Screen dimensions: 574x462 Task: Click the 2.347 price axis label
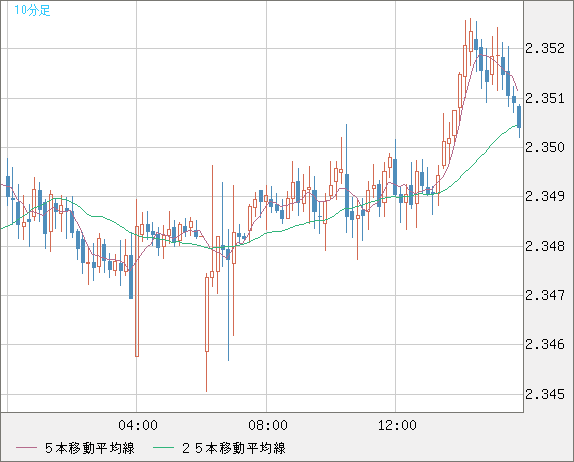[545, 295]
